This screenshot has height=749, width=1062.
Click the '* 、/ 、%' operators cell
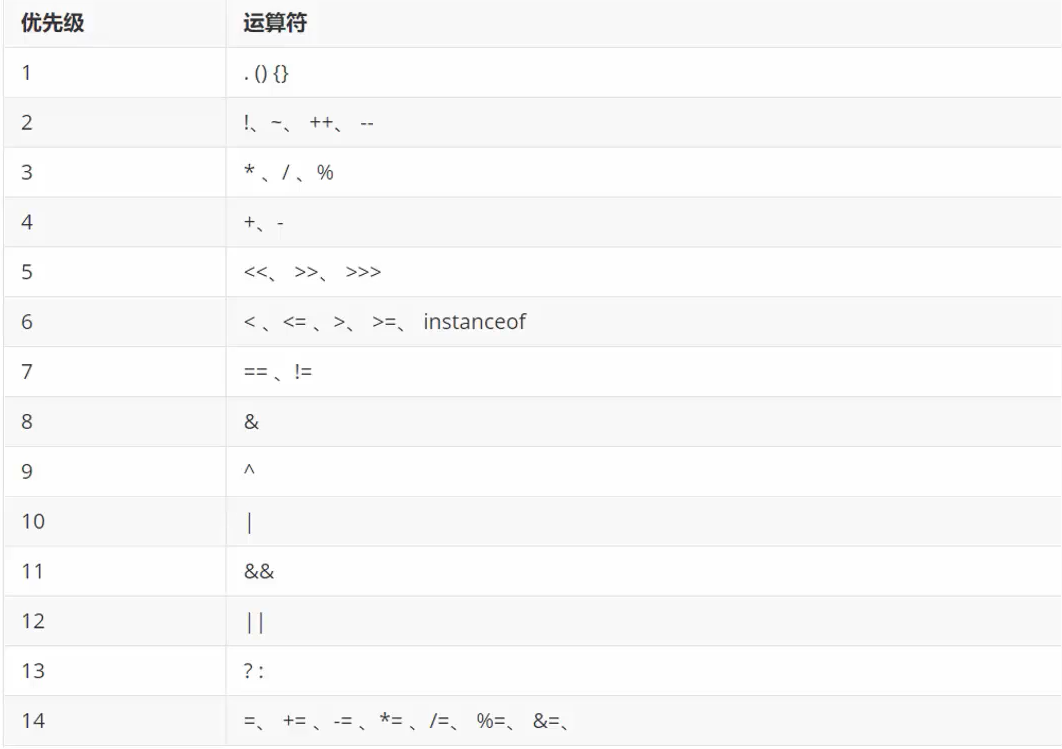[x=288, y=173]
